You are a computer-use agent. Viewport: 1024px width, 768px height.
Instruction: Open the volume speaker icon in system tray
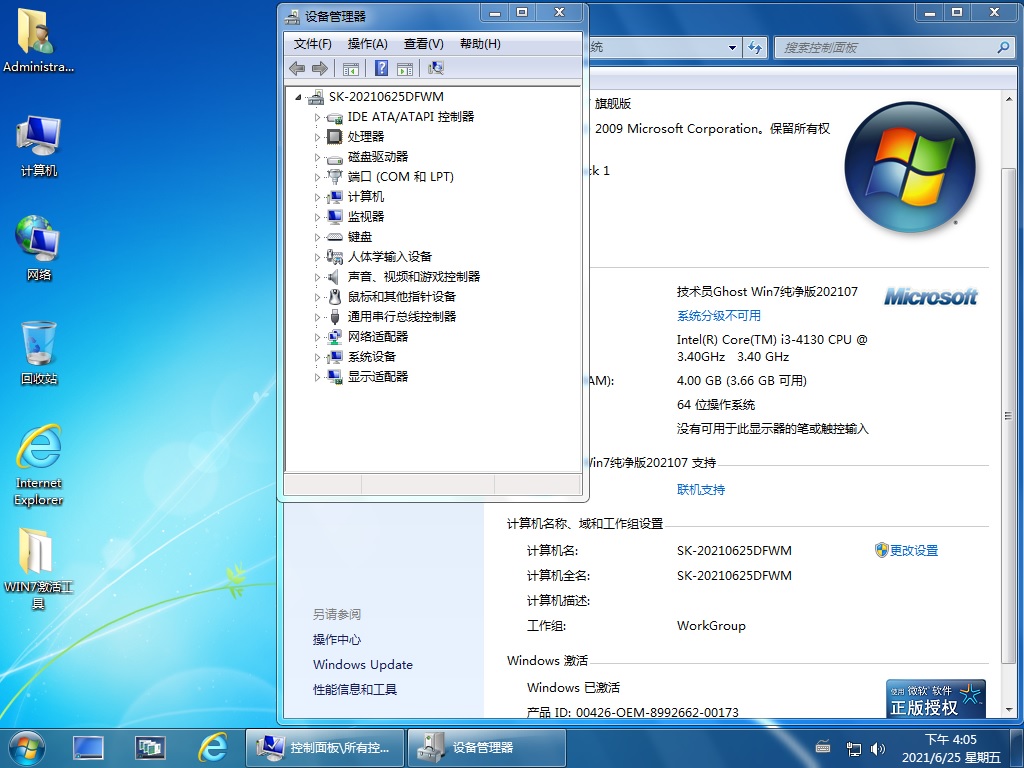[878, 748]
